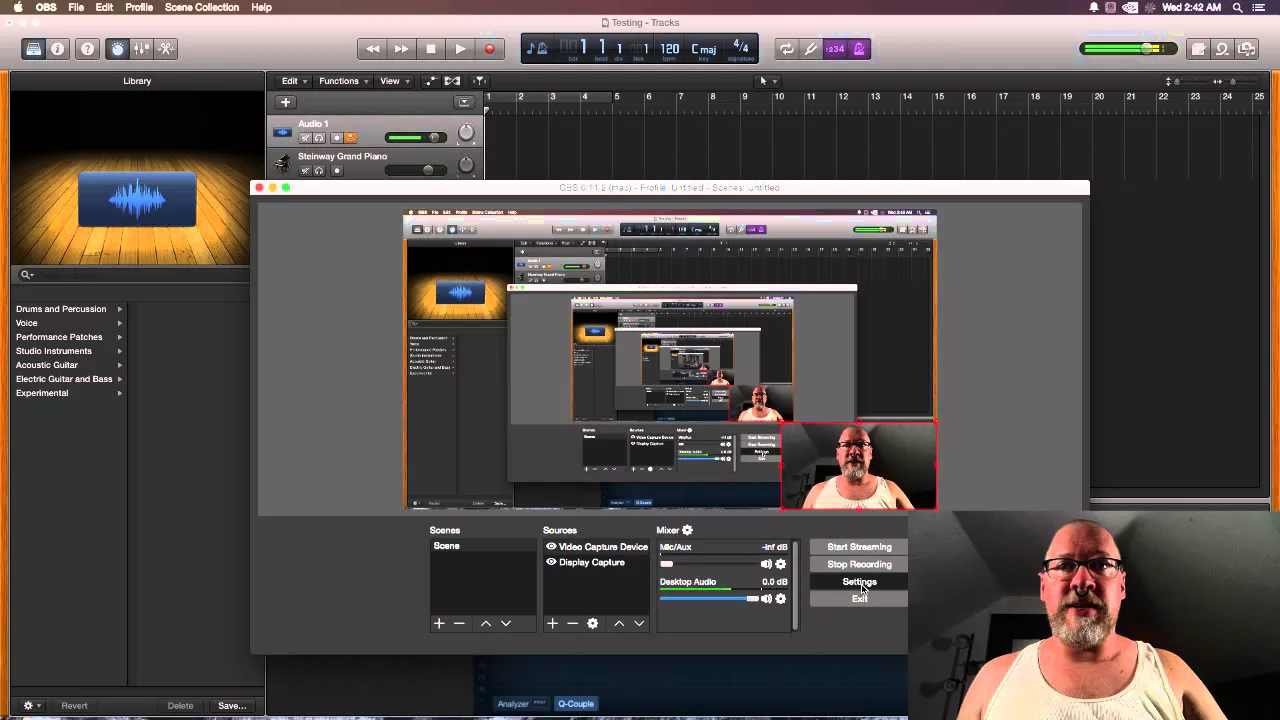
Task: Toggle the Cycle loop mode icon
Action: (x=787, y=49)
